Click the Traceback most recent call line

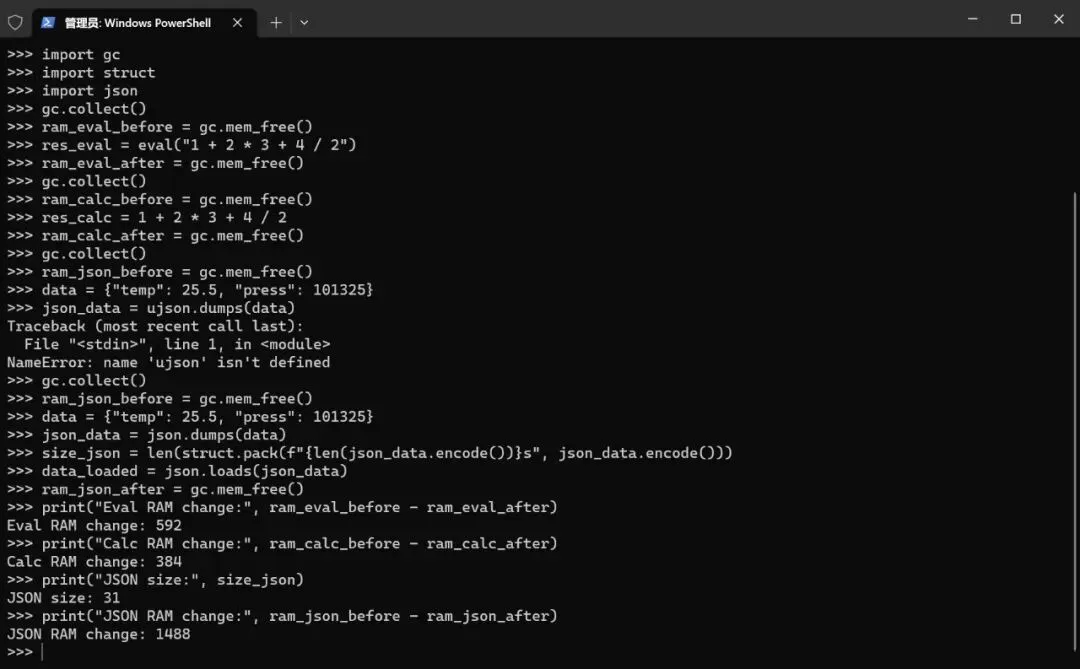coord(155,326)
